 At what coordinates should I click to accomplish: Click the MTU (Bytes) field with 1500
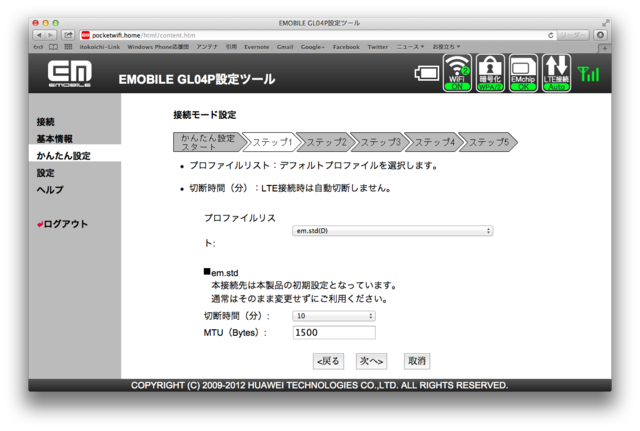tap(334, 333)
